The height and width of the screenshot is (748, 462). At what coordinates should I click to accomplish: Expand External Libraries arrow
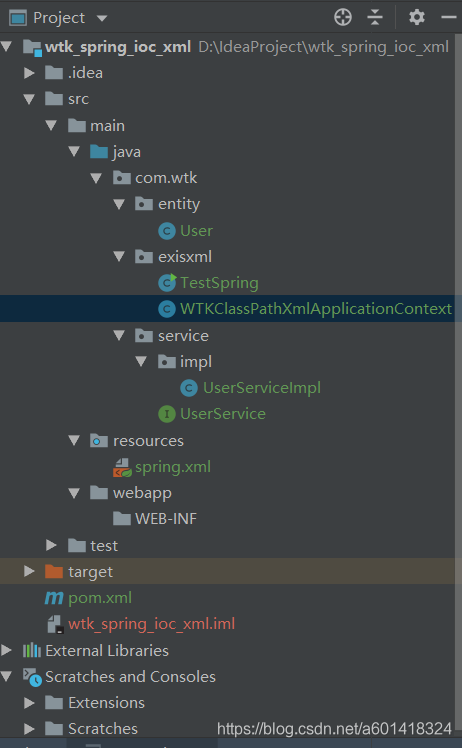(x=7, y=650)
